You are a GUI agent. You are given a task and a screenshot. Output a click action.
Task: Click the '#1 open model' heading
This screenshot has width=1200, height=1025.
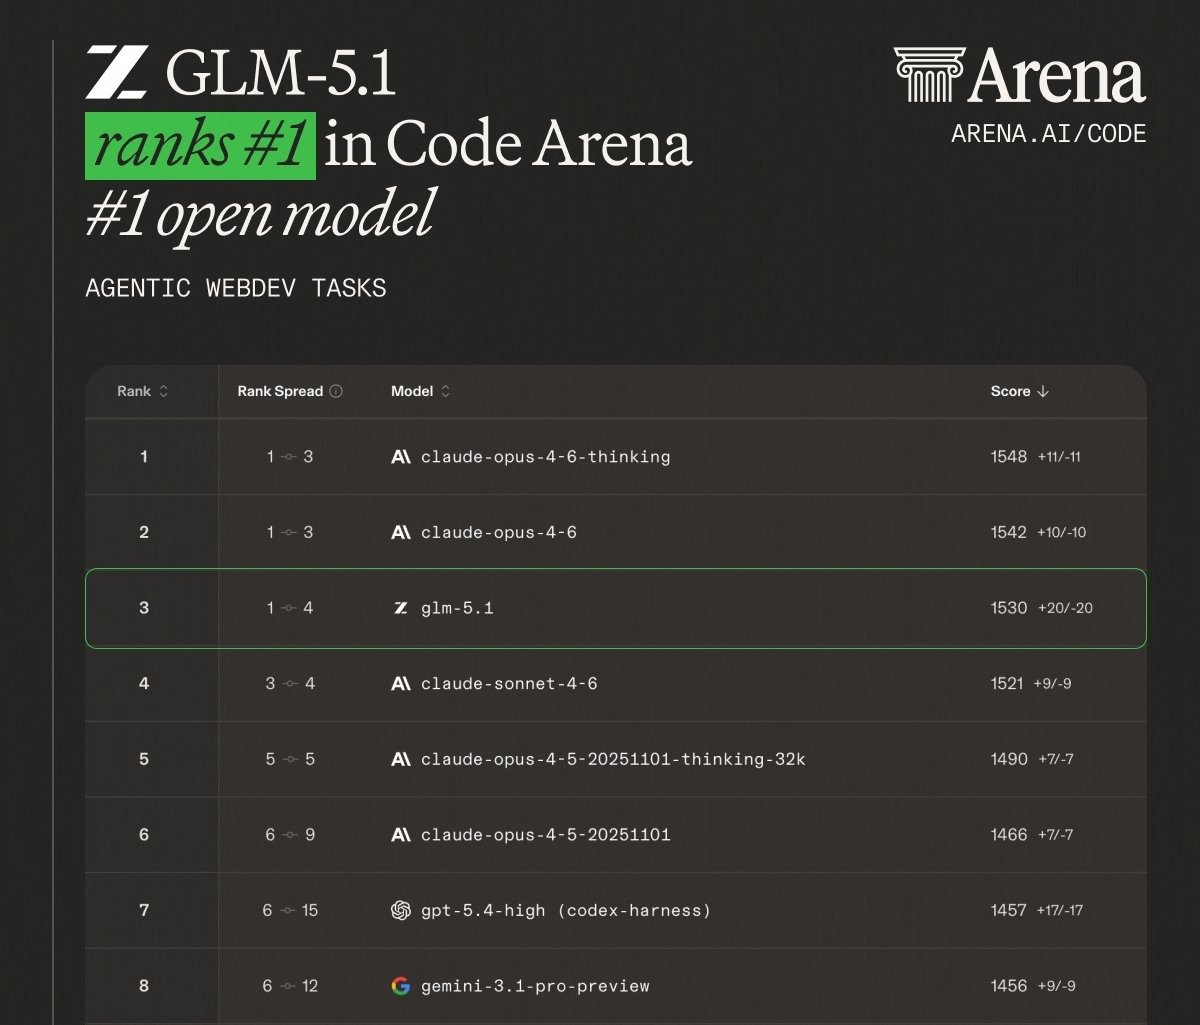point(258,212)
